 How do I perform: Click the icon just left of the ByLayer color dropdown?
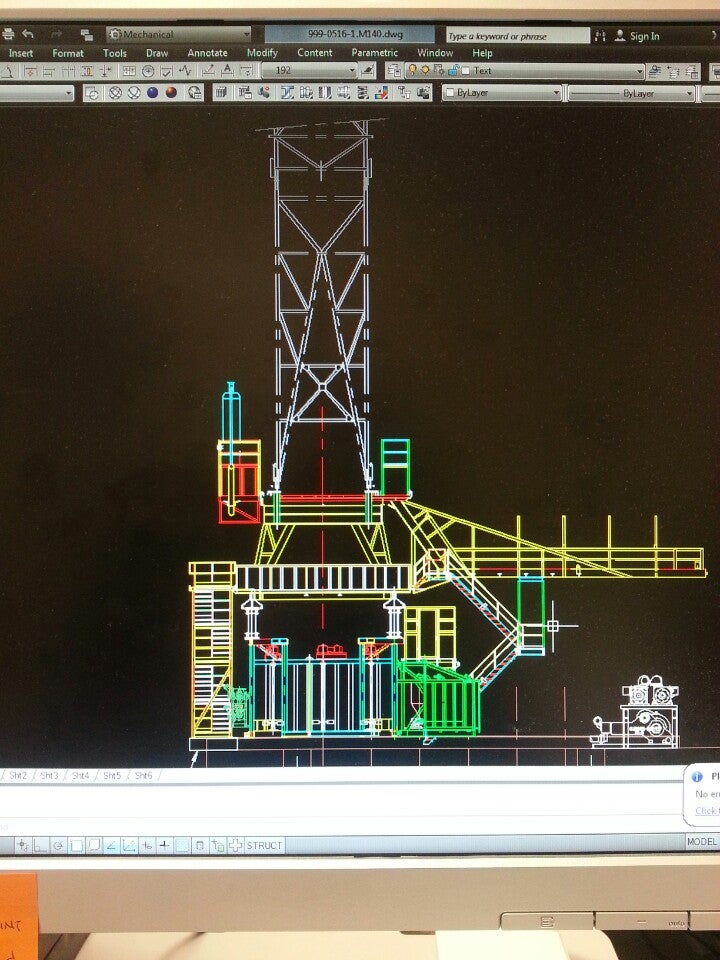(x=424, y=93)
